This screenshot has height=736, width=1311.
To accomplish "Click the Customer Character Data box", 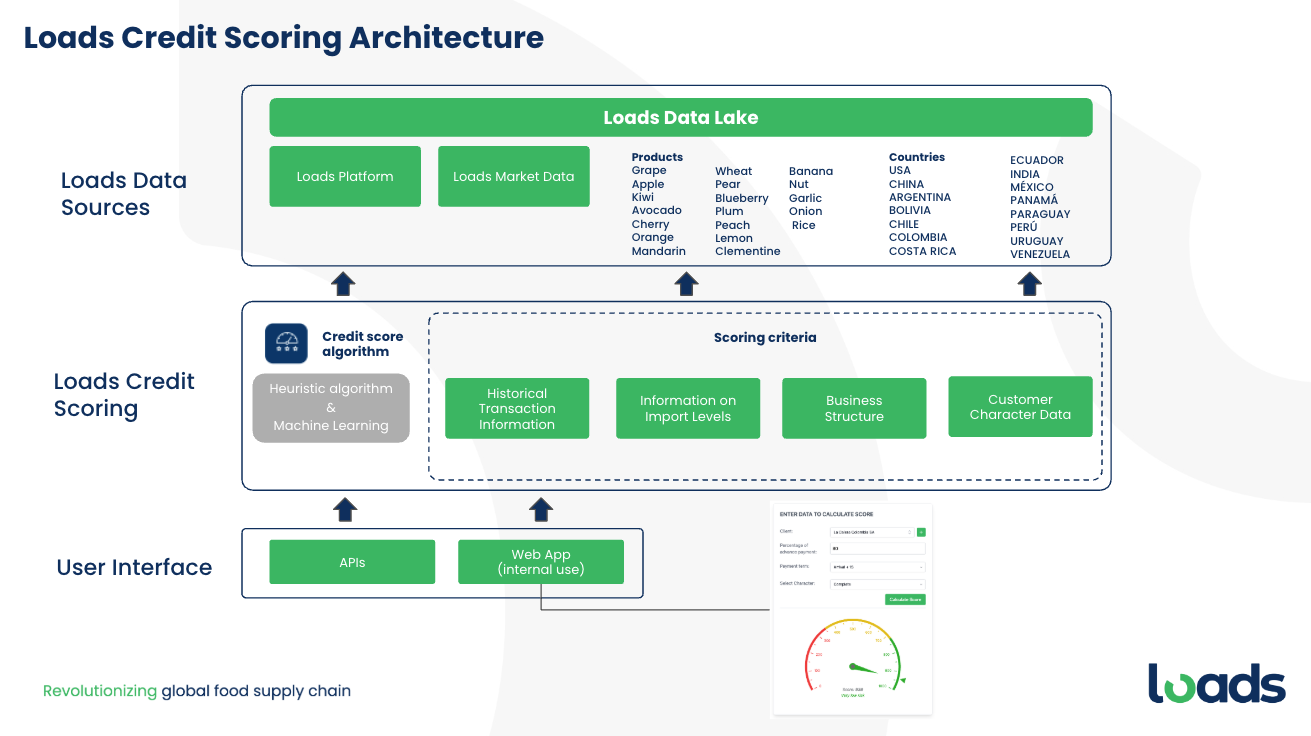I will click(1020, 407).
